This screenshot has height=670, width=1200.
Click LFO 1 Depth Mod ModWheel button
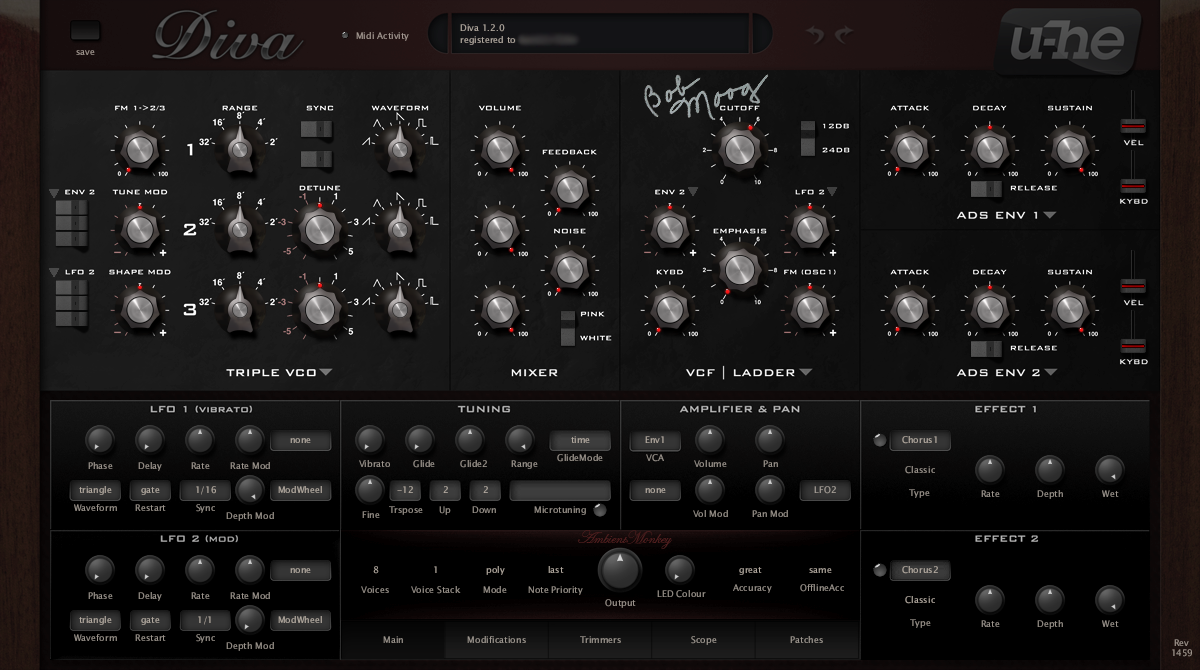pyautogui.click(x=300, y=490)
